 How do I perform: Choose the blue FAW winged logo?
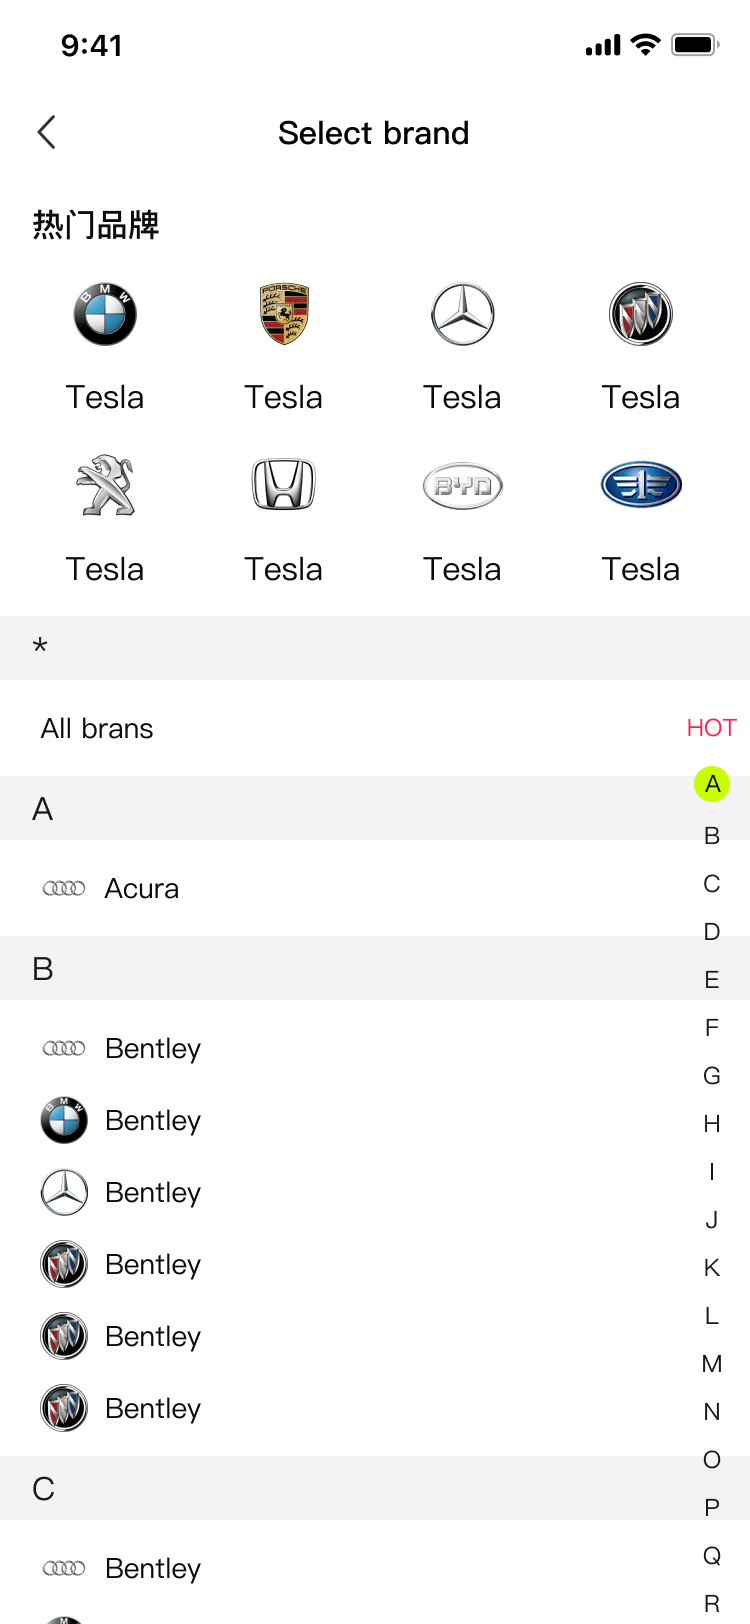coord(641,486)
